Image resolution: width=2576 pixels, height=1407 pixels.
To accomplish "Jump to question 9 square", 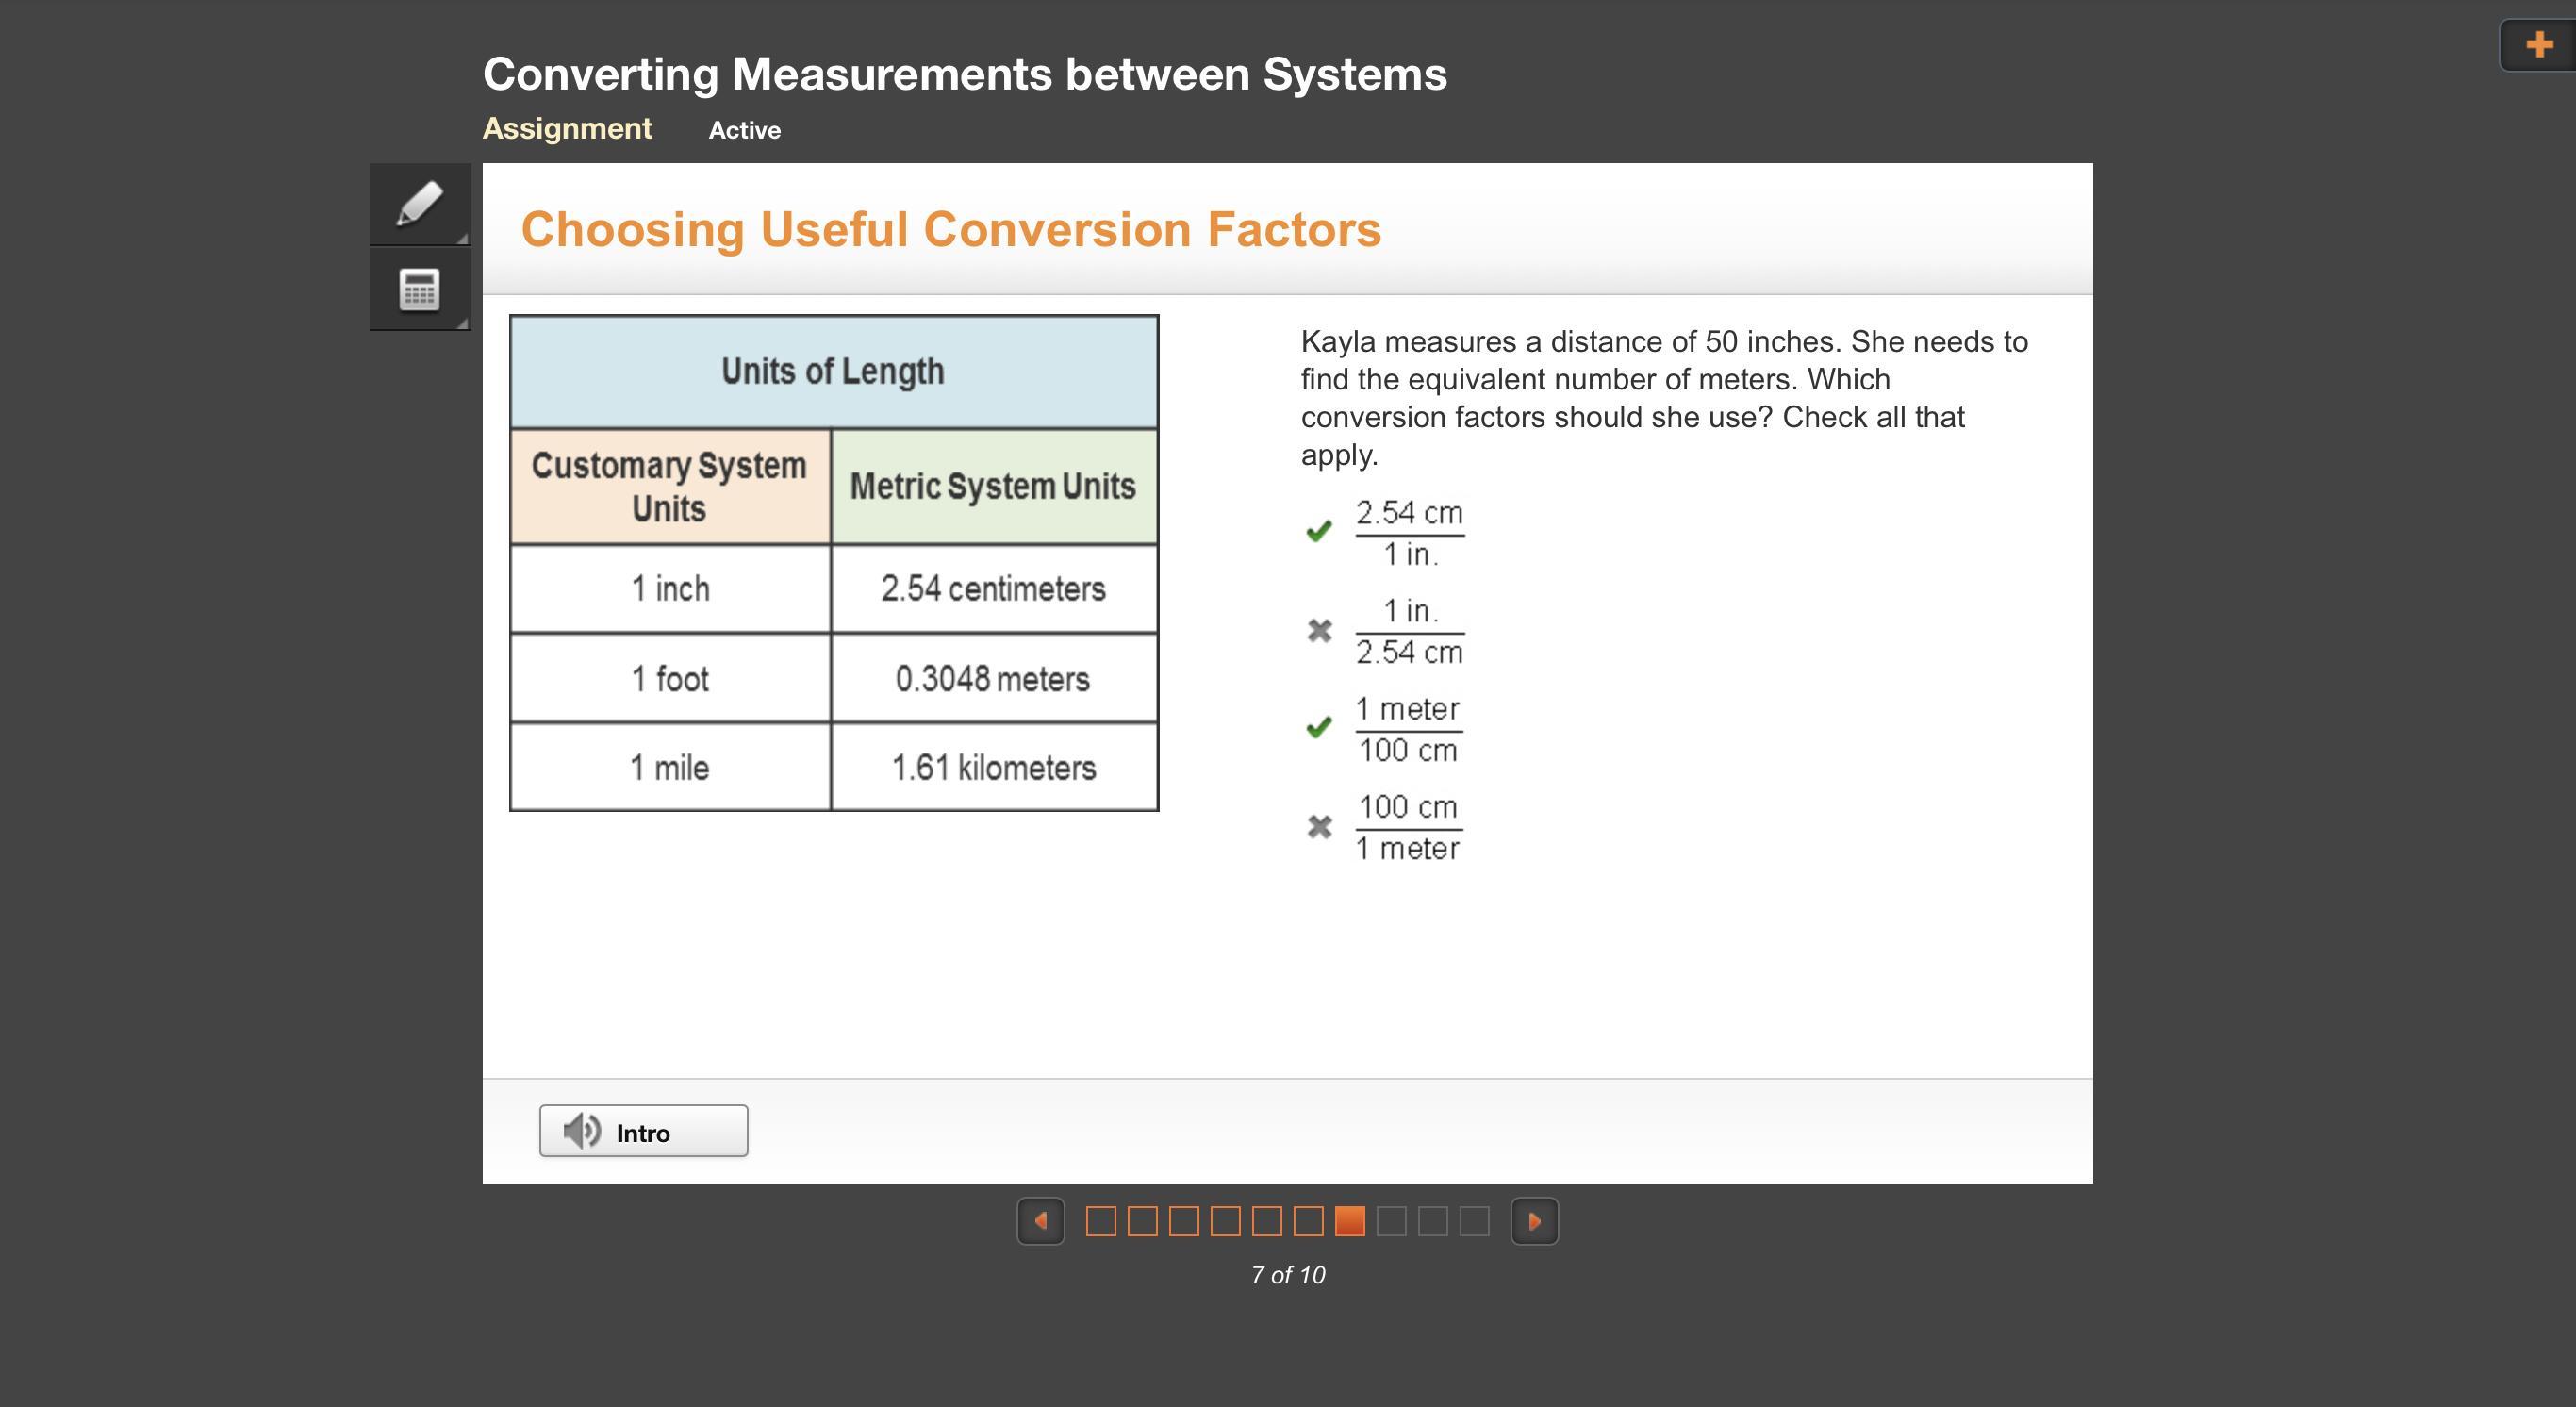I will [1432, 1221].
